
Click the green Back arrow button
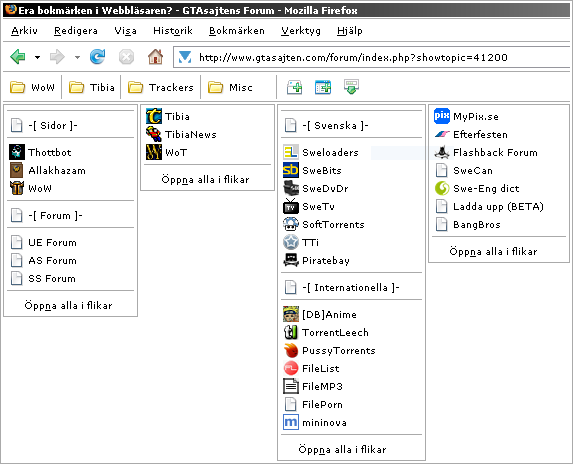point(18,57)
